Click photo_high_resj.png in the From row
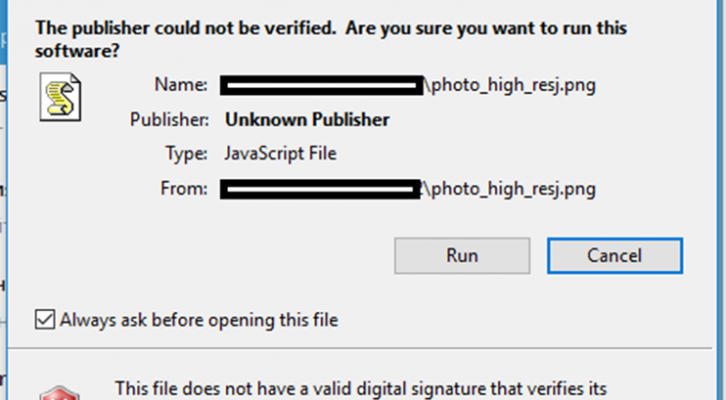The width and height of the screenshot is (726, 400). (514, 187)
